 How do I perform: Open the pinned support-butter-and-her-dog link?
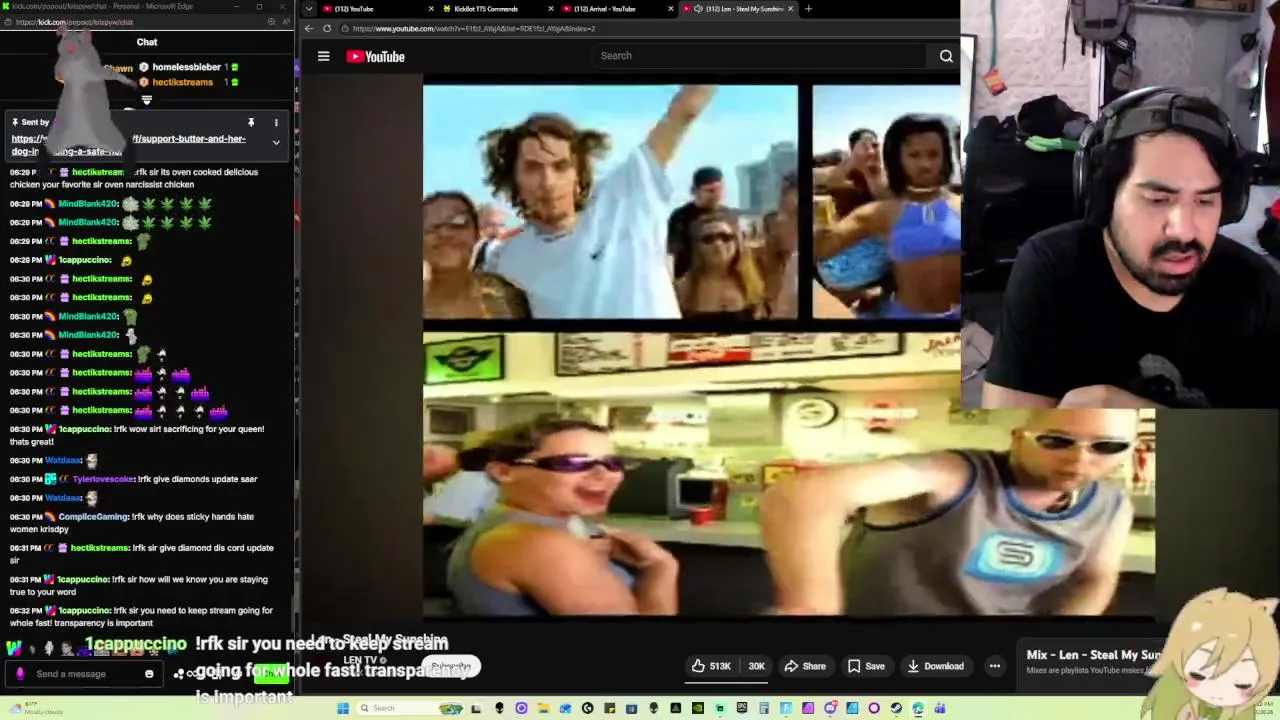(x=128, y=145)
